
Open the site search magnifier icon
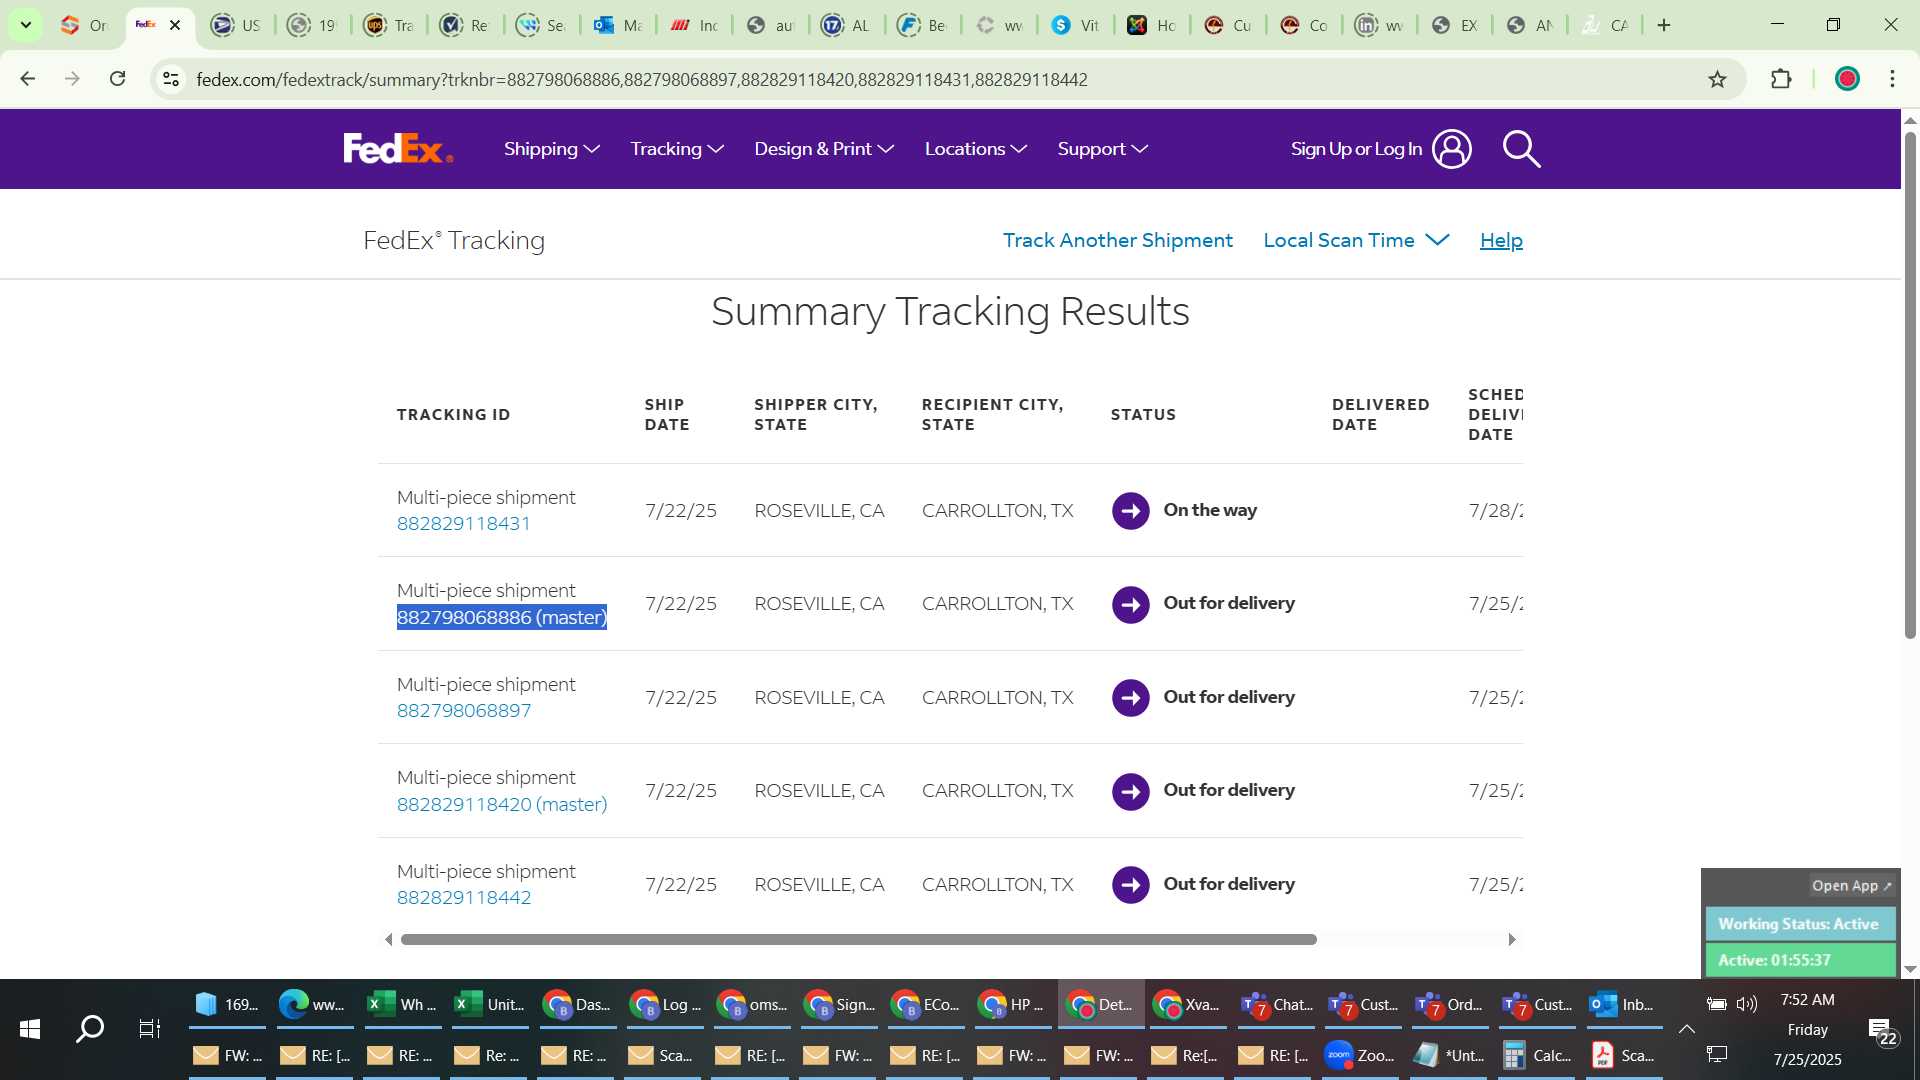[1521, 149]
